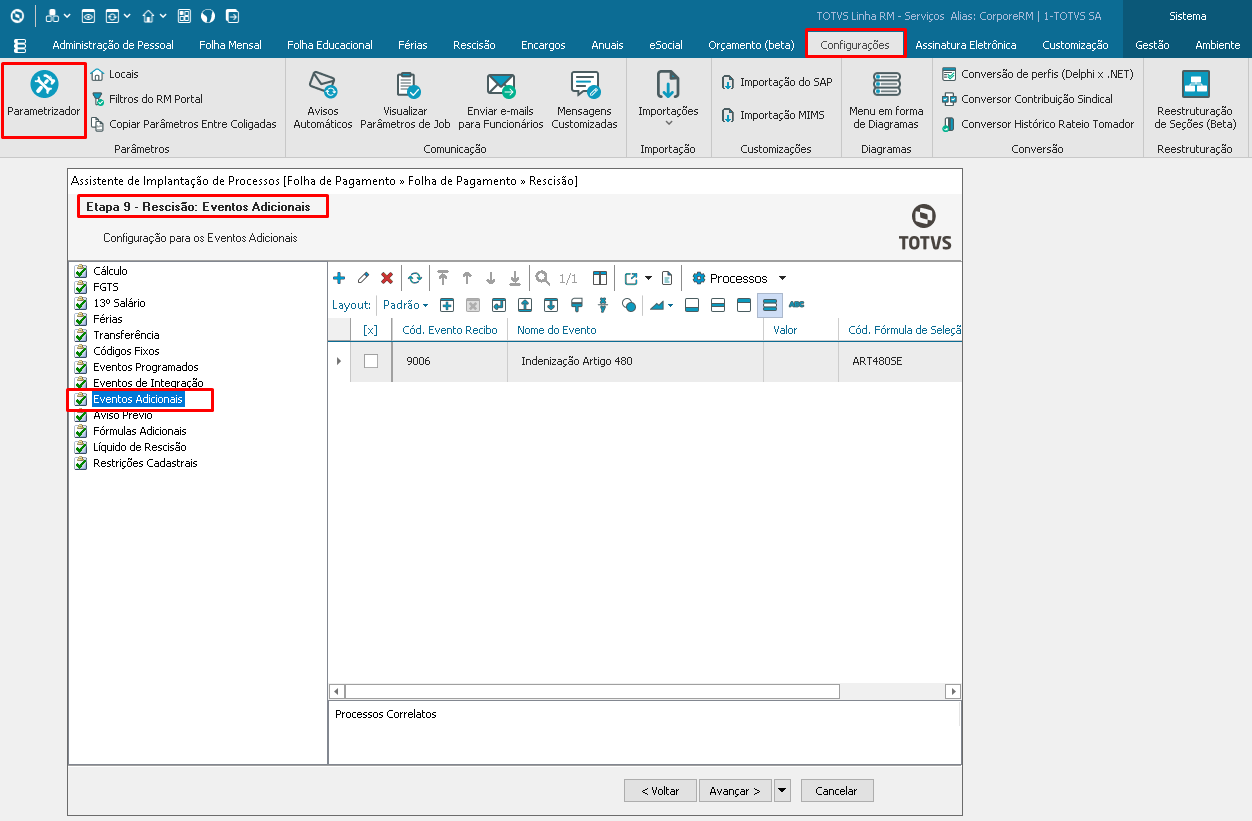Click the database stack icon left of Administração de Pessoal
Screen dimensions: 1252x821
click(20, 45)
